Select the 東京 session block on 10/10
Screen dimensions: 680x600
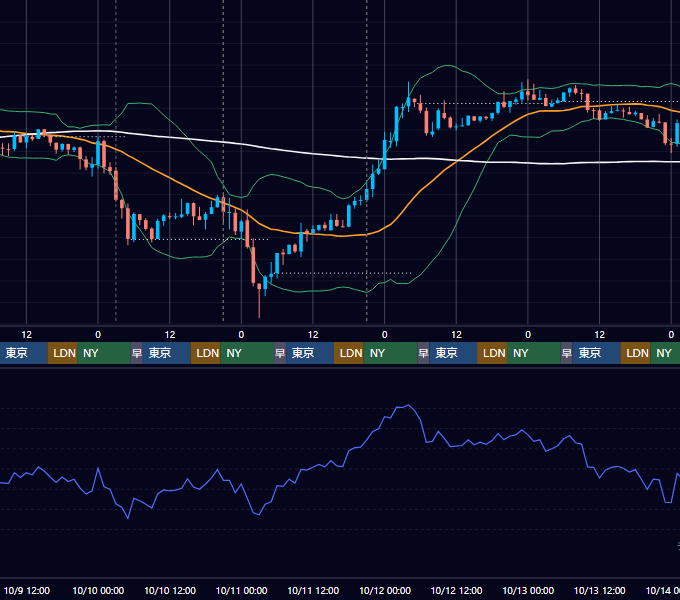click(x=167, y=353)
